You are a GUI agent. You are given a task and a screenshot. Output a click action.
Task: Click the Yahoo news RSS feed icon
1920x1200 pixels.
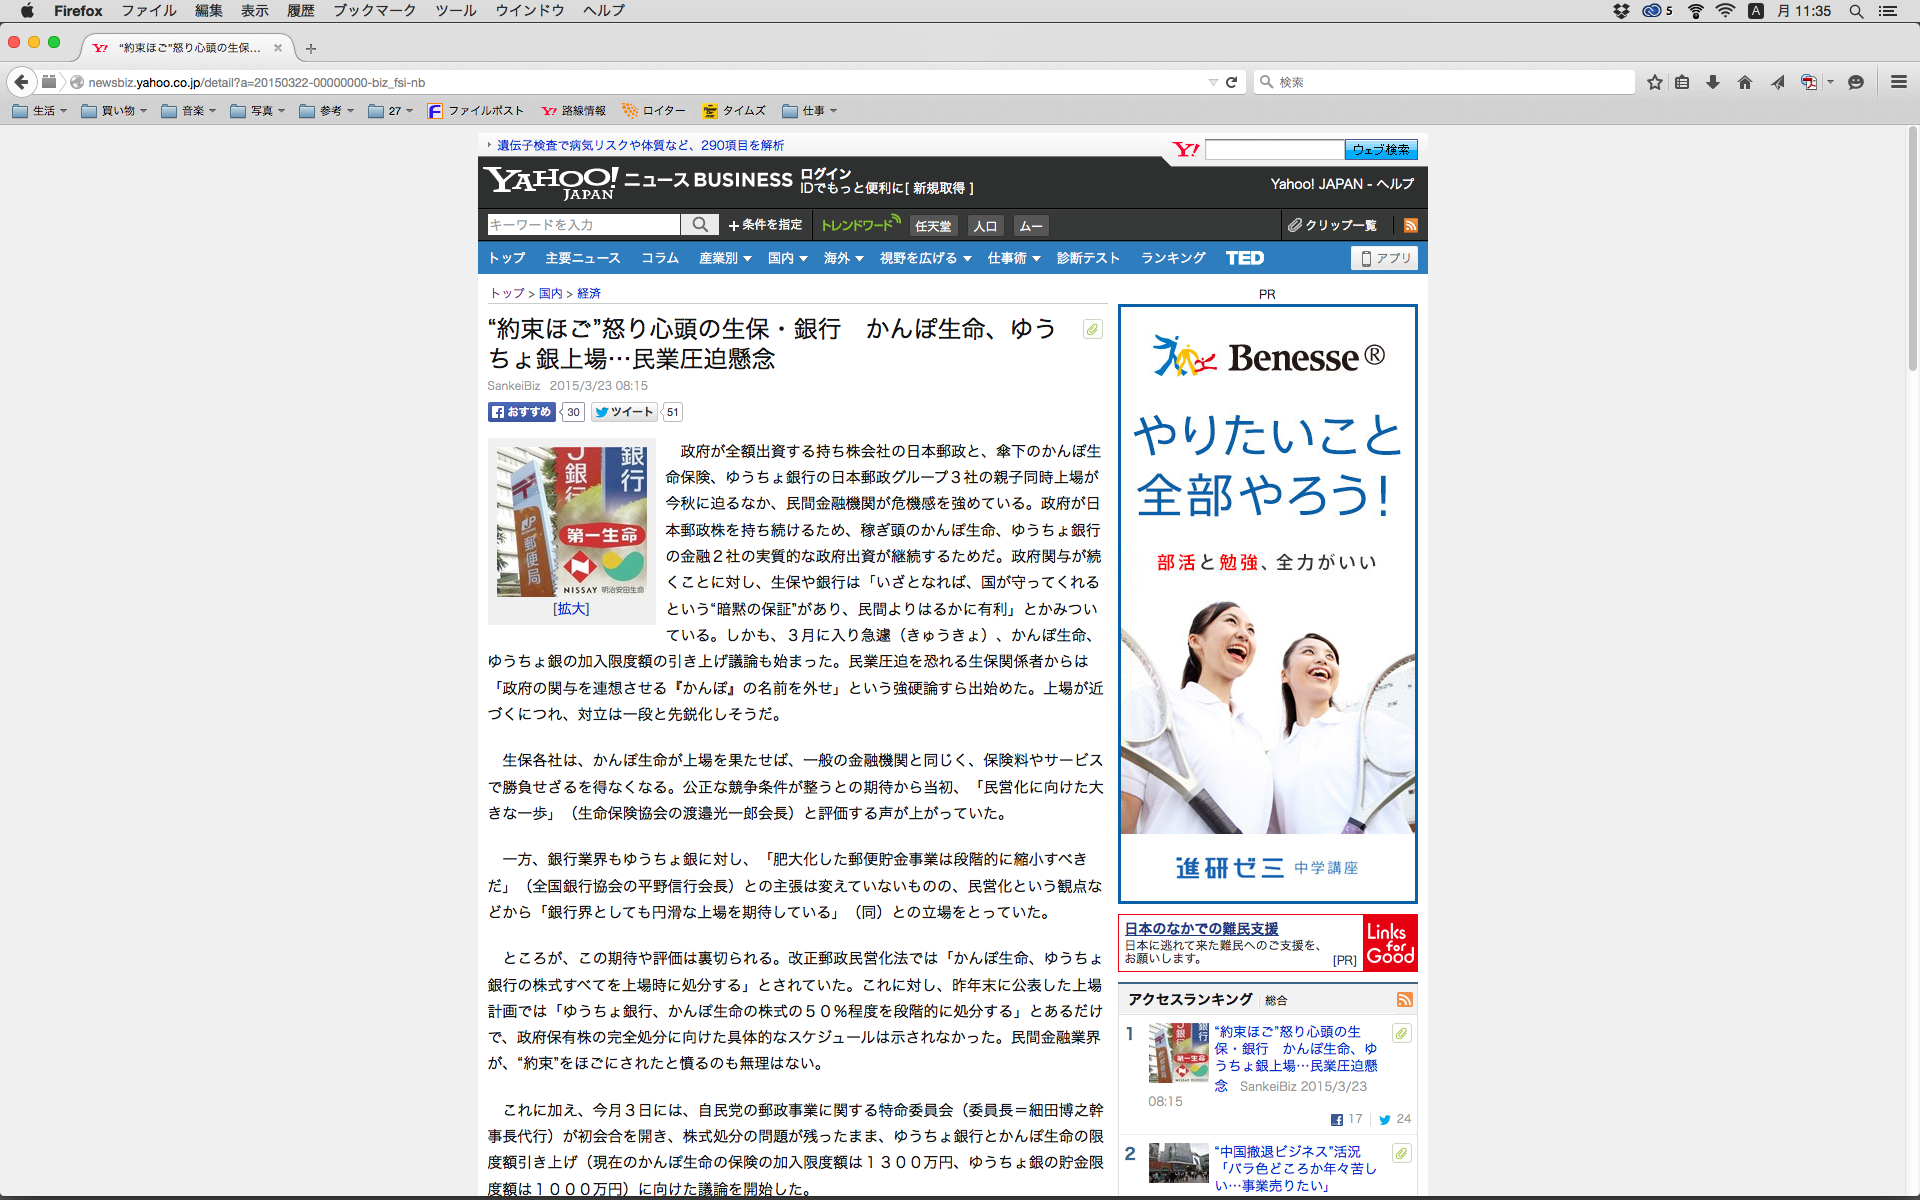tap(1411, 225)
